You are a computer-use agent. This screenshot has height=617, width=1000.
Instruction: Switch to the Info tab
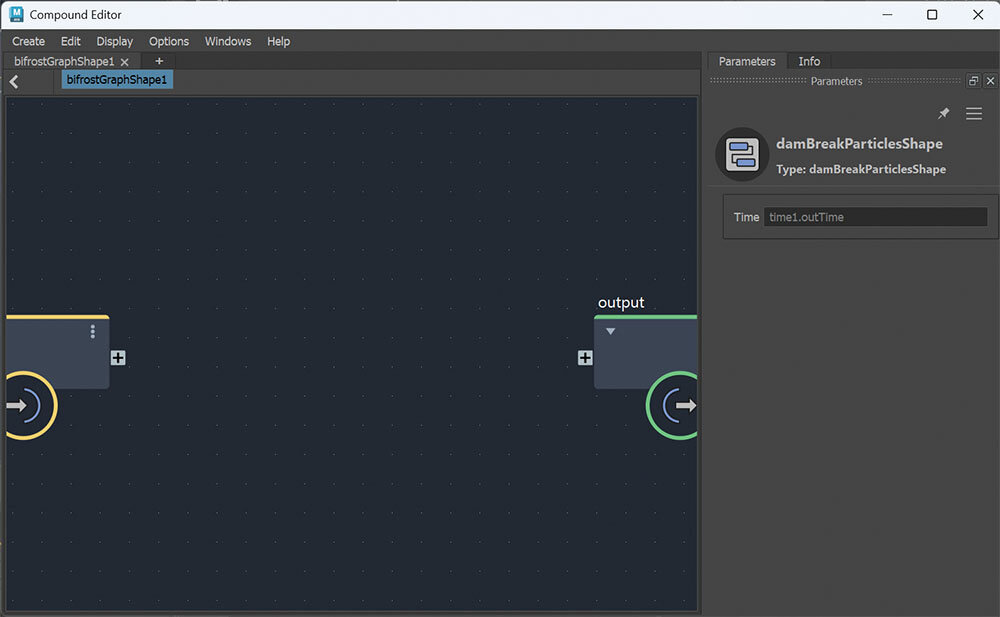[x=809, y=61]
